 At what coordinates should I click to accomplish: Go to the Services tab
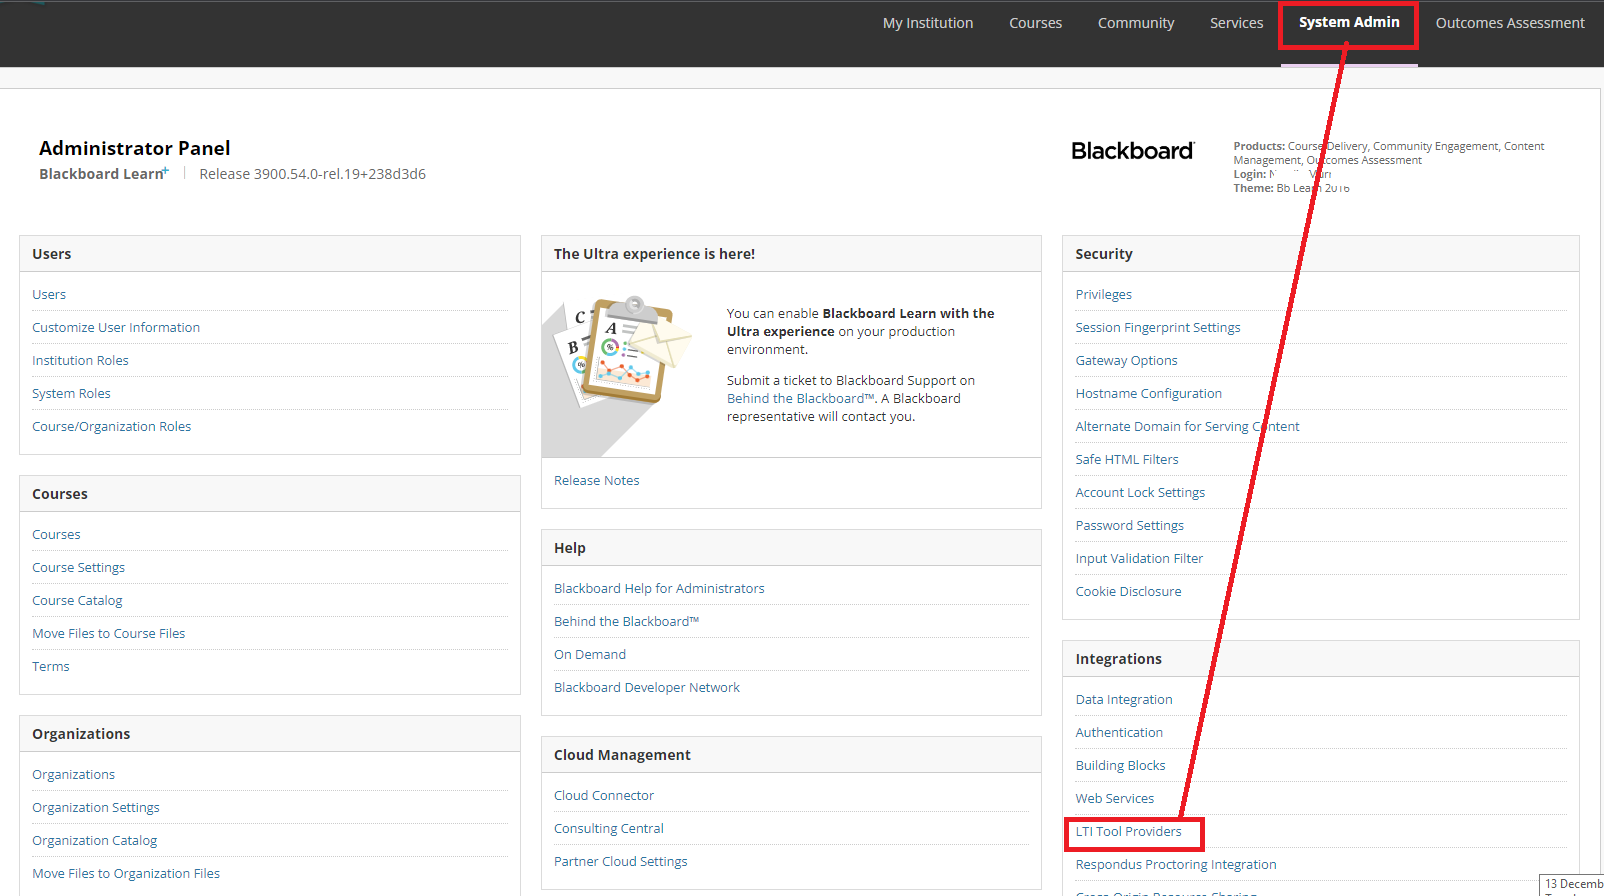point(1236,23)
